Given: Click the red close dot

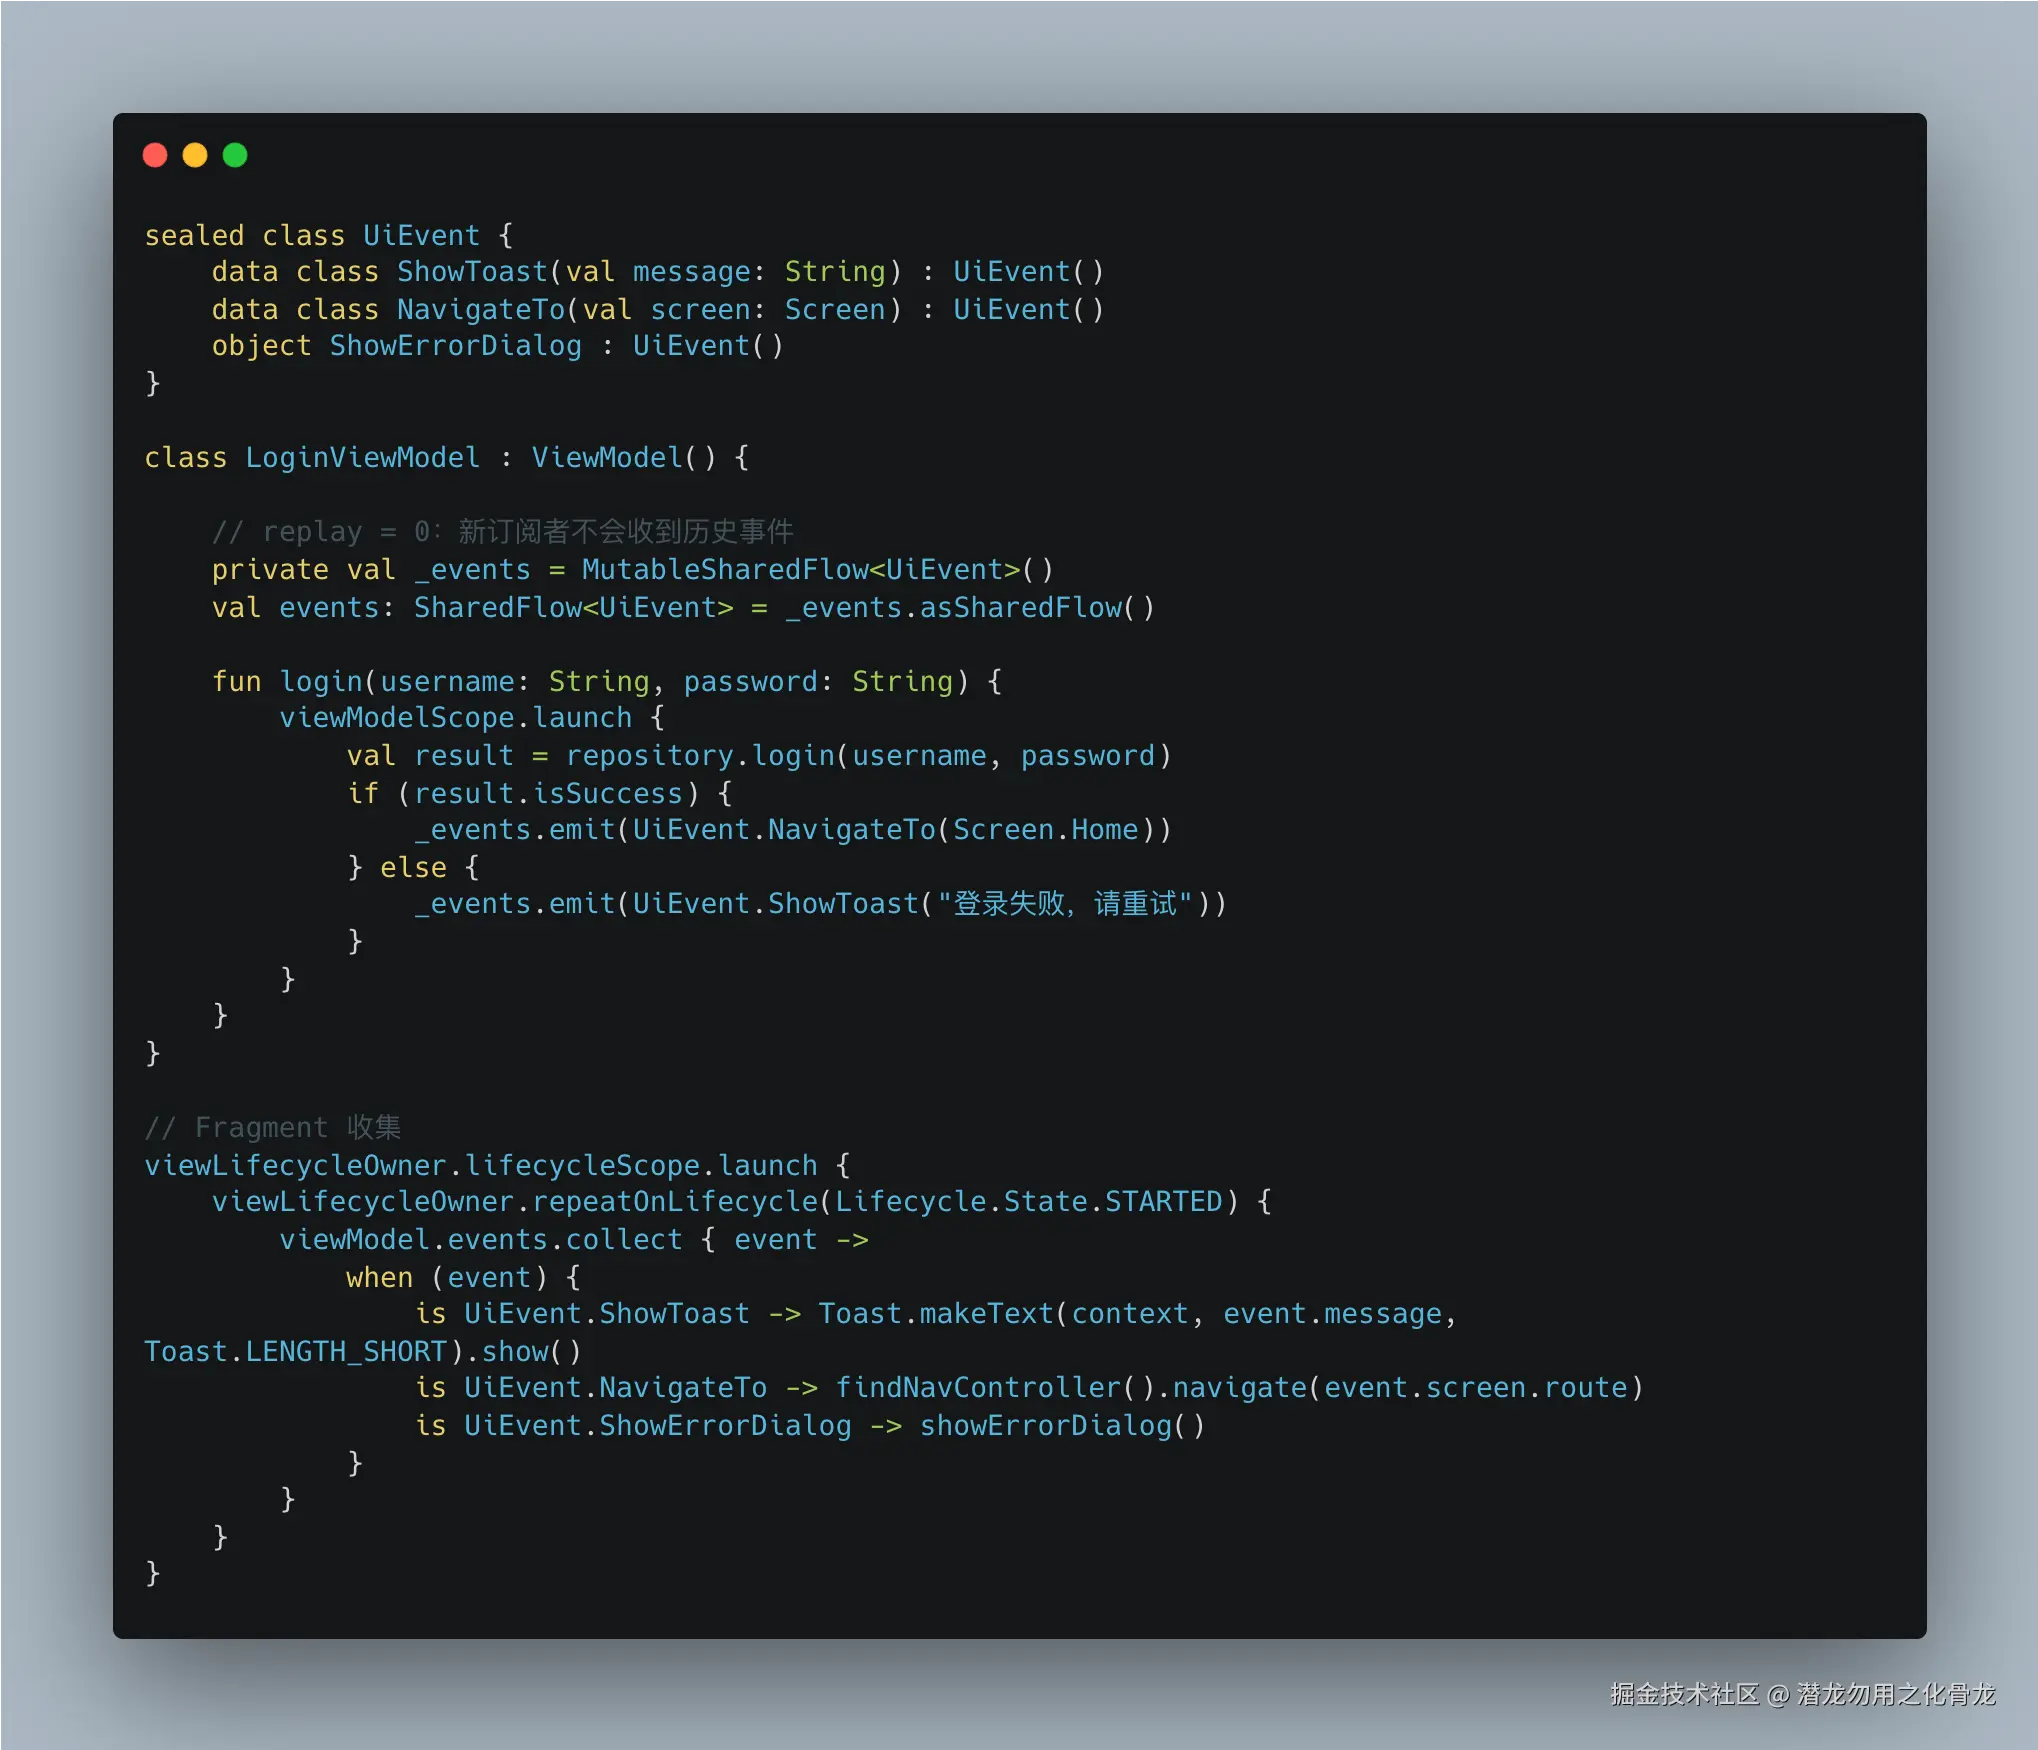Looking at the screenshot, I should 155,155.
